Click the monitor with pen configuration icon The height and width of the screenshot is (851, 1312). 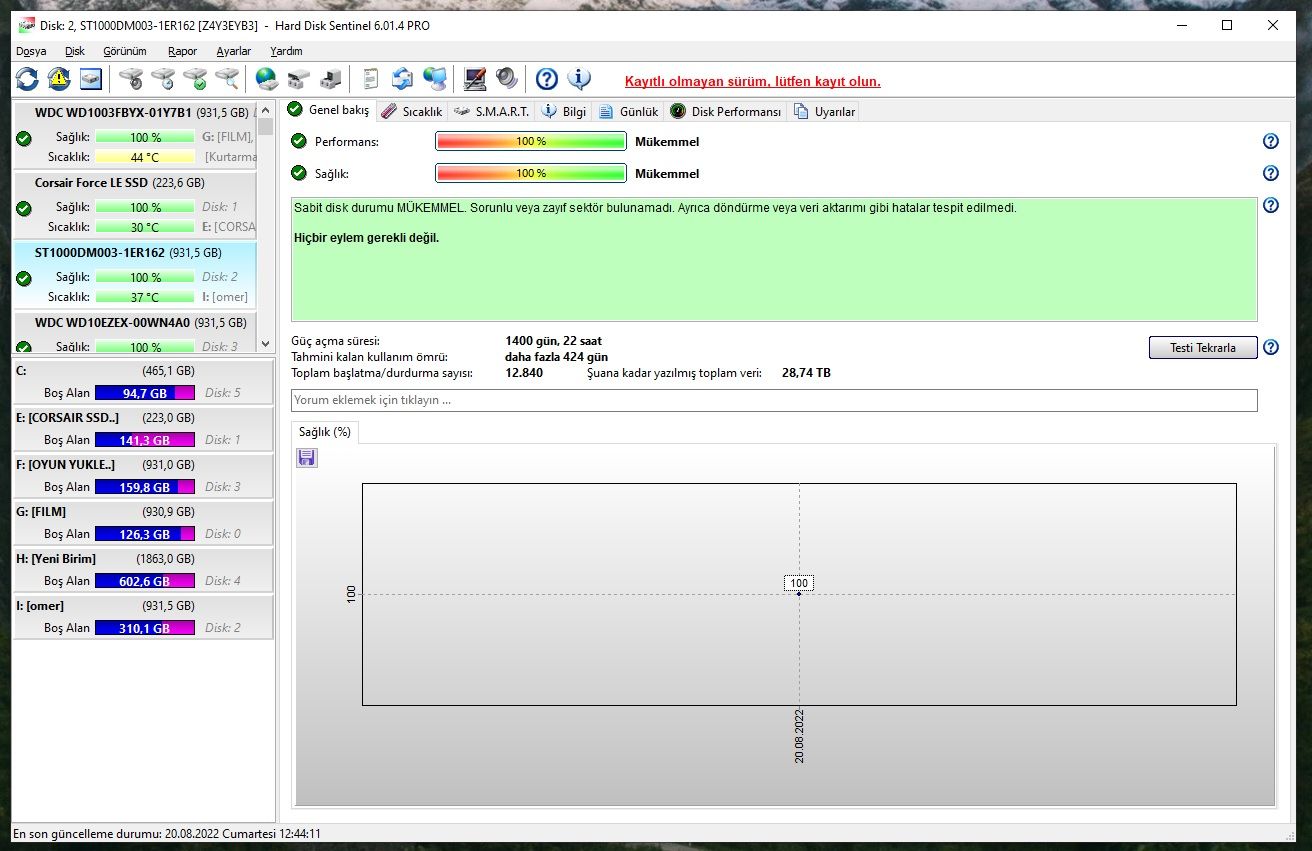474,79
